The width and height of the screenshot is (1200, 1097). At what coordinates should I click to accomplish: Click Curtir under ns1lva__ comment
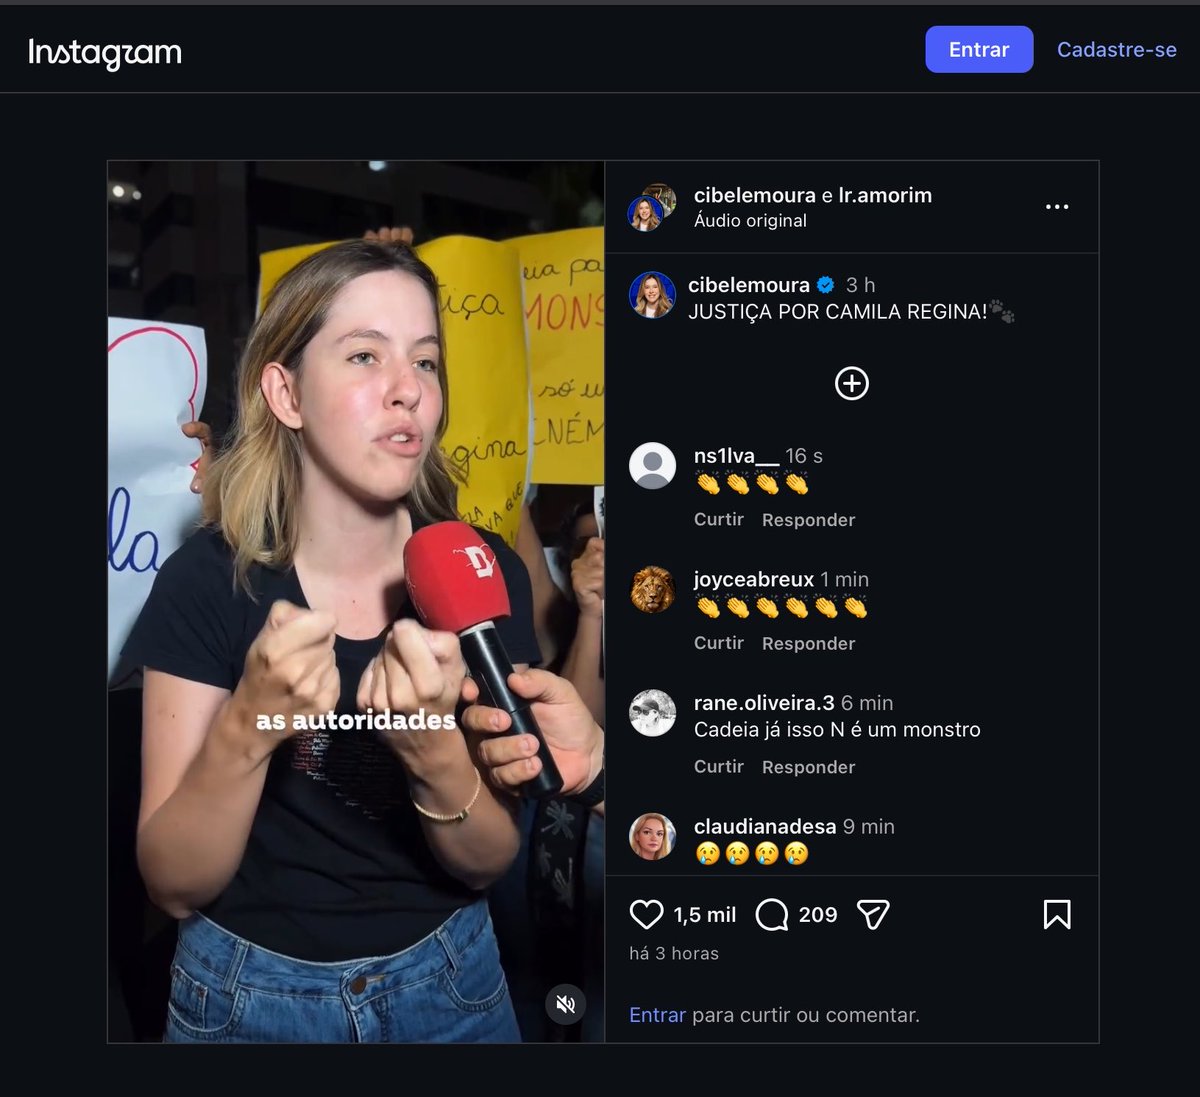[x=719, y=519]
